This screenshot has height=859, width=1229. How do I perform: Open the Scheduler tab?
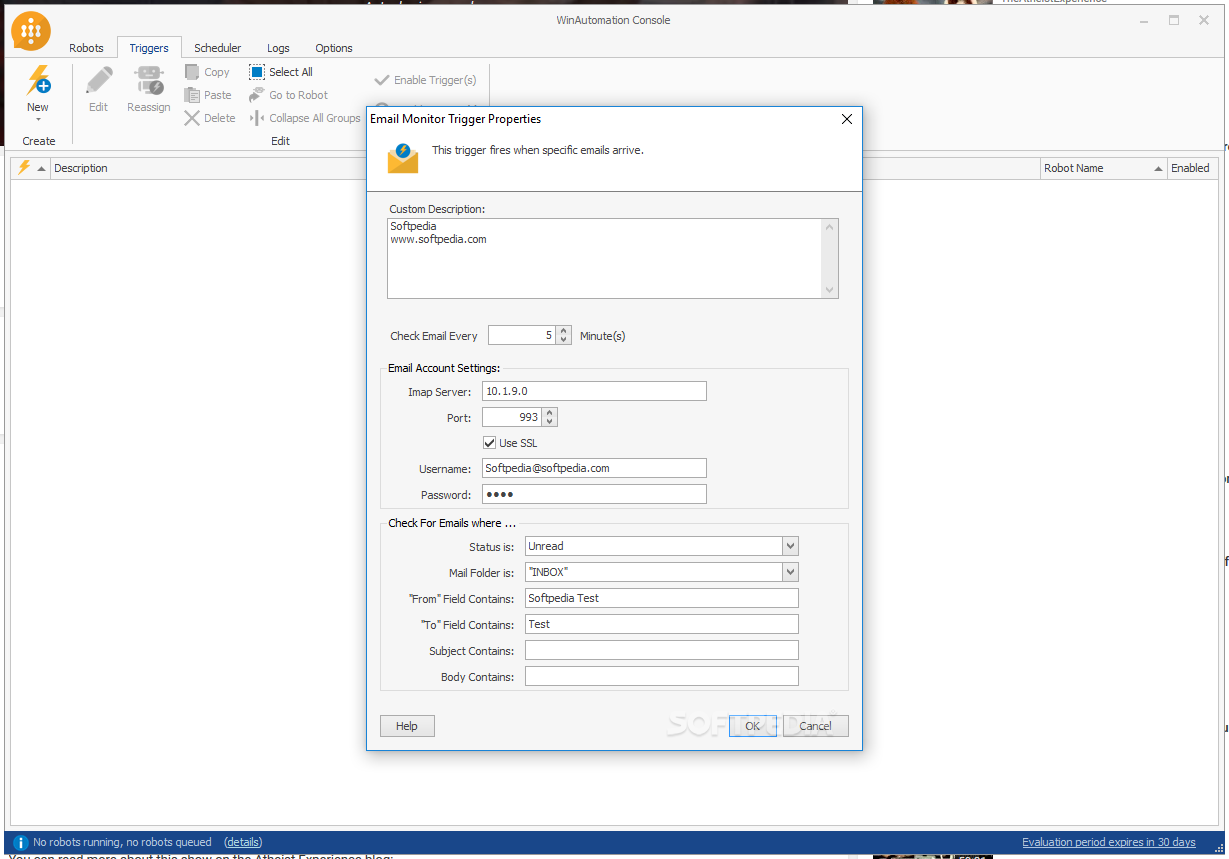[218, 48]
